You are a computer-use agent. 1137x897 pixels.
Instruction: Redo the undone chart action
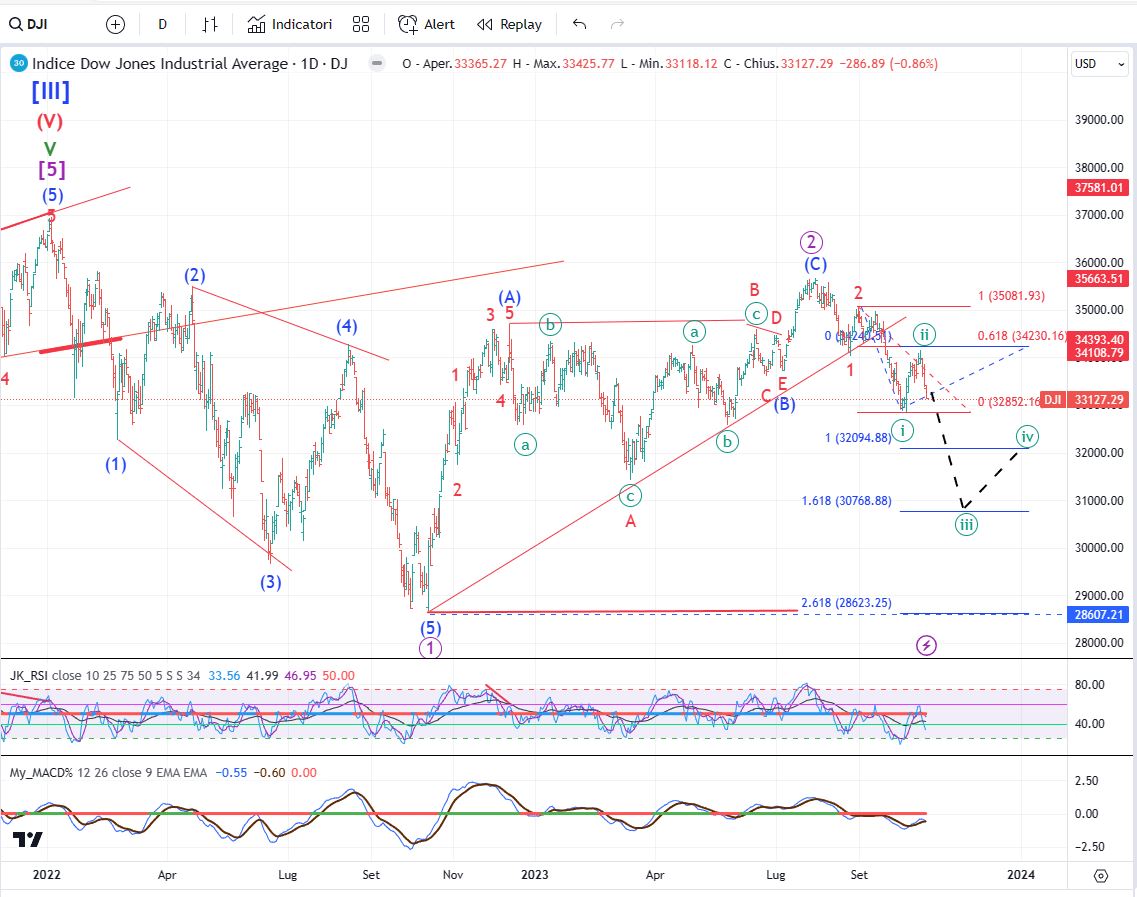click(x=617, y=25)
